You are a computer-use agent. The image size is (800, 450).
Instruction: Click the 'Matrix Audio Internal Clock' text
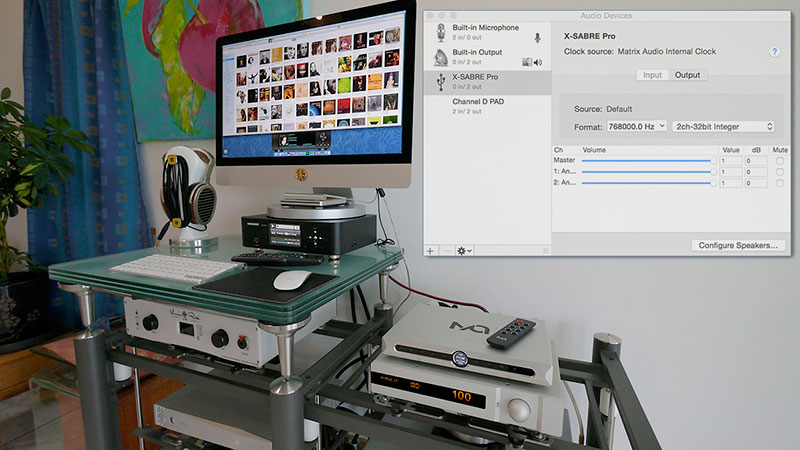[666, 52]
